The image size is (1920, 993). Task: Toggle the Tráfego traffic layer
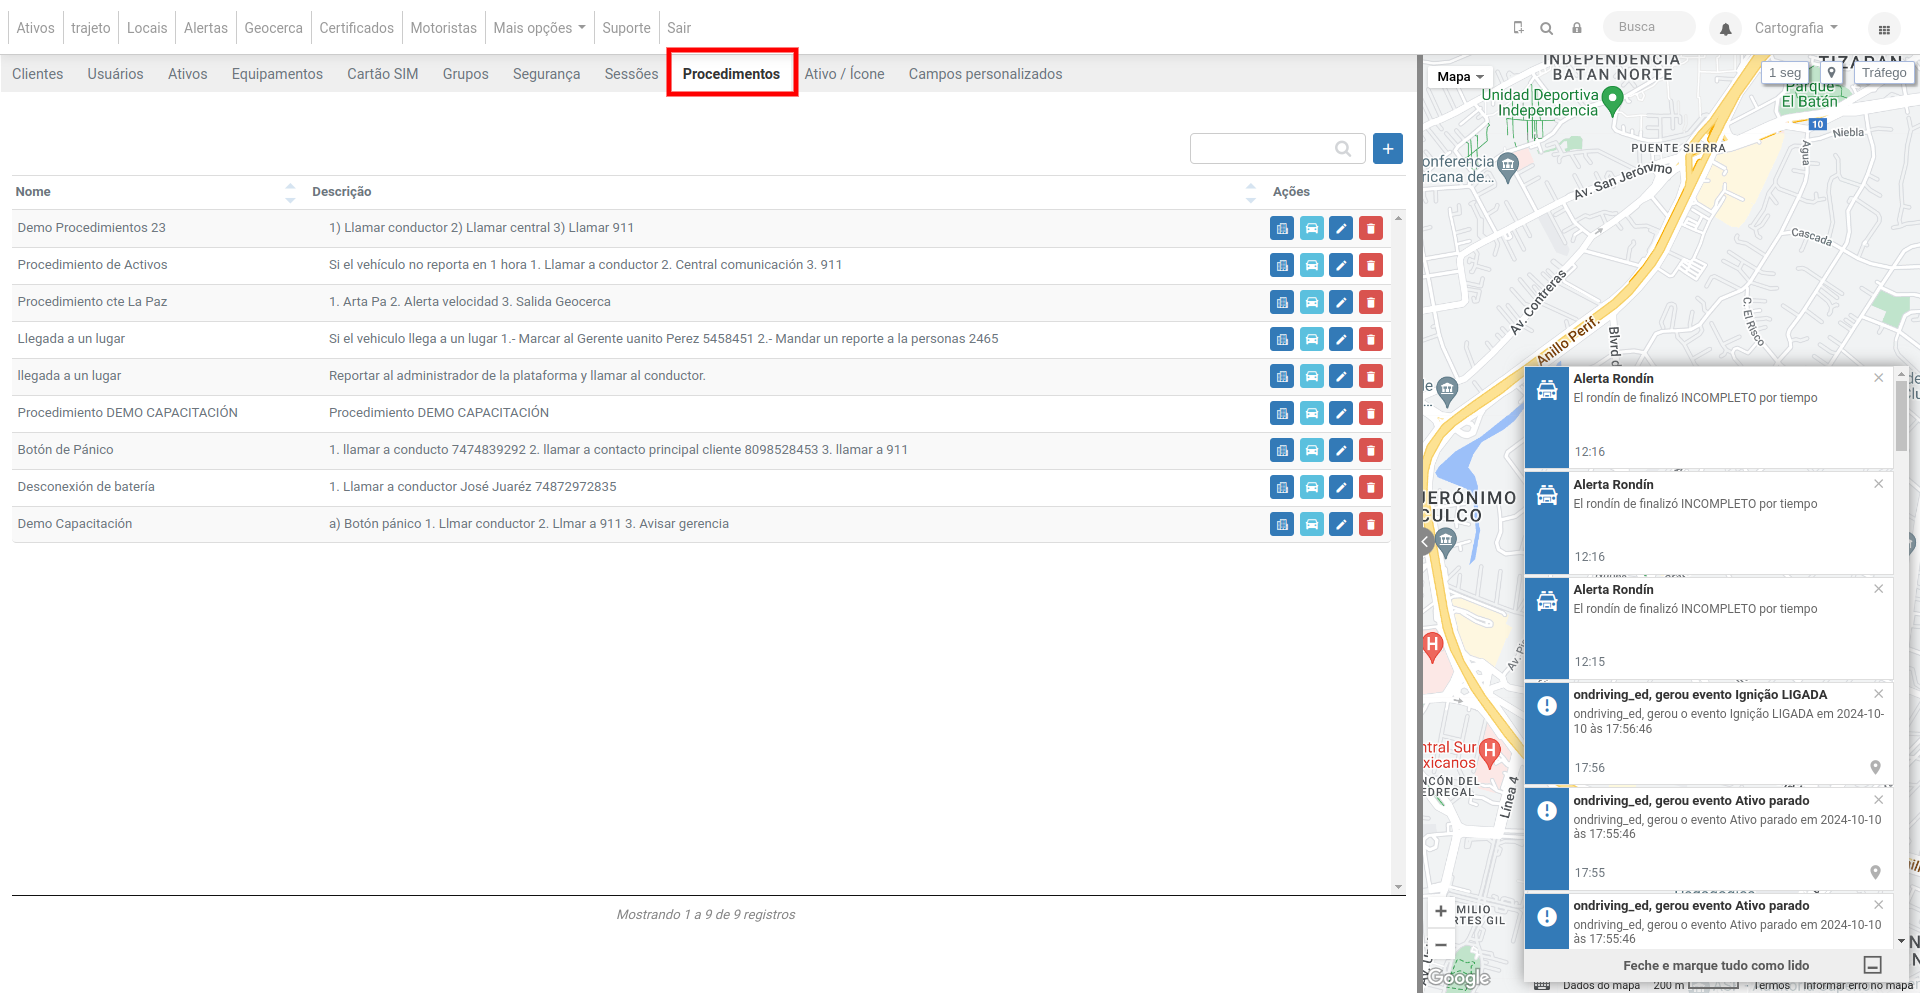[x=1884, y=73]
